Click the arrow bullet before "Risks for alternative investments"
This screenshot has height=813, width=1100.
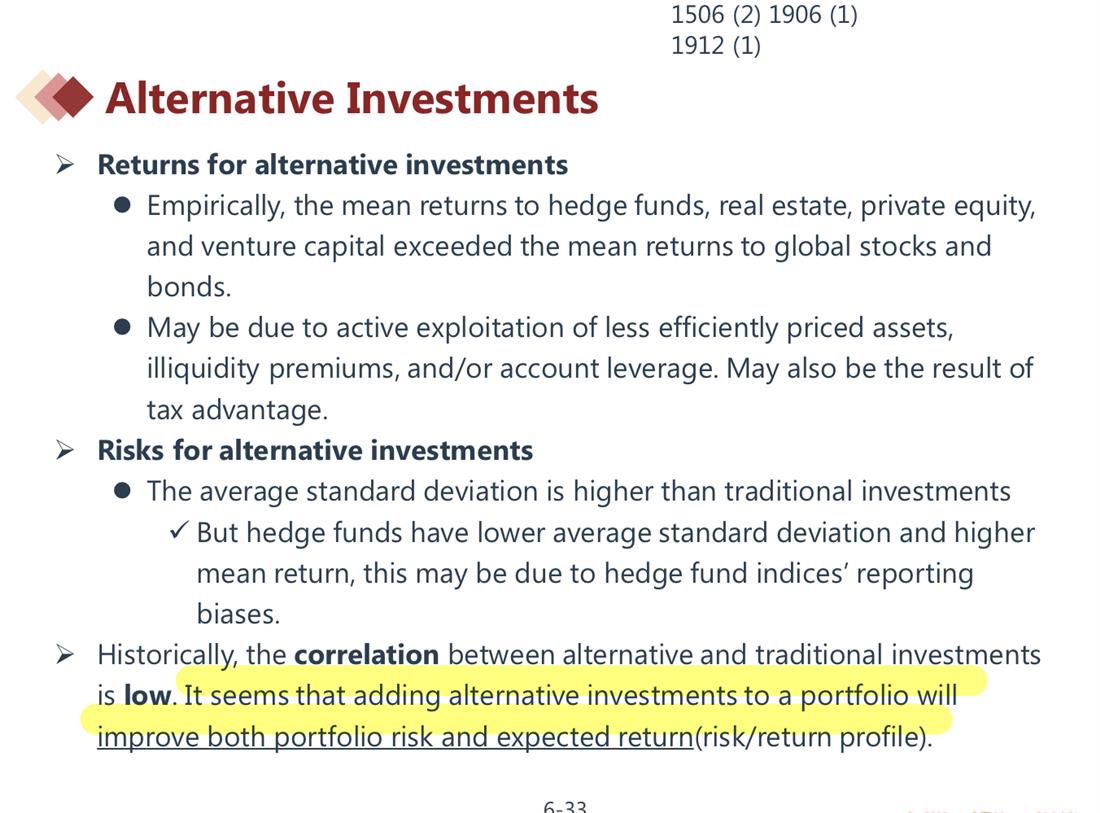[x=65, y=450]
